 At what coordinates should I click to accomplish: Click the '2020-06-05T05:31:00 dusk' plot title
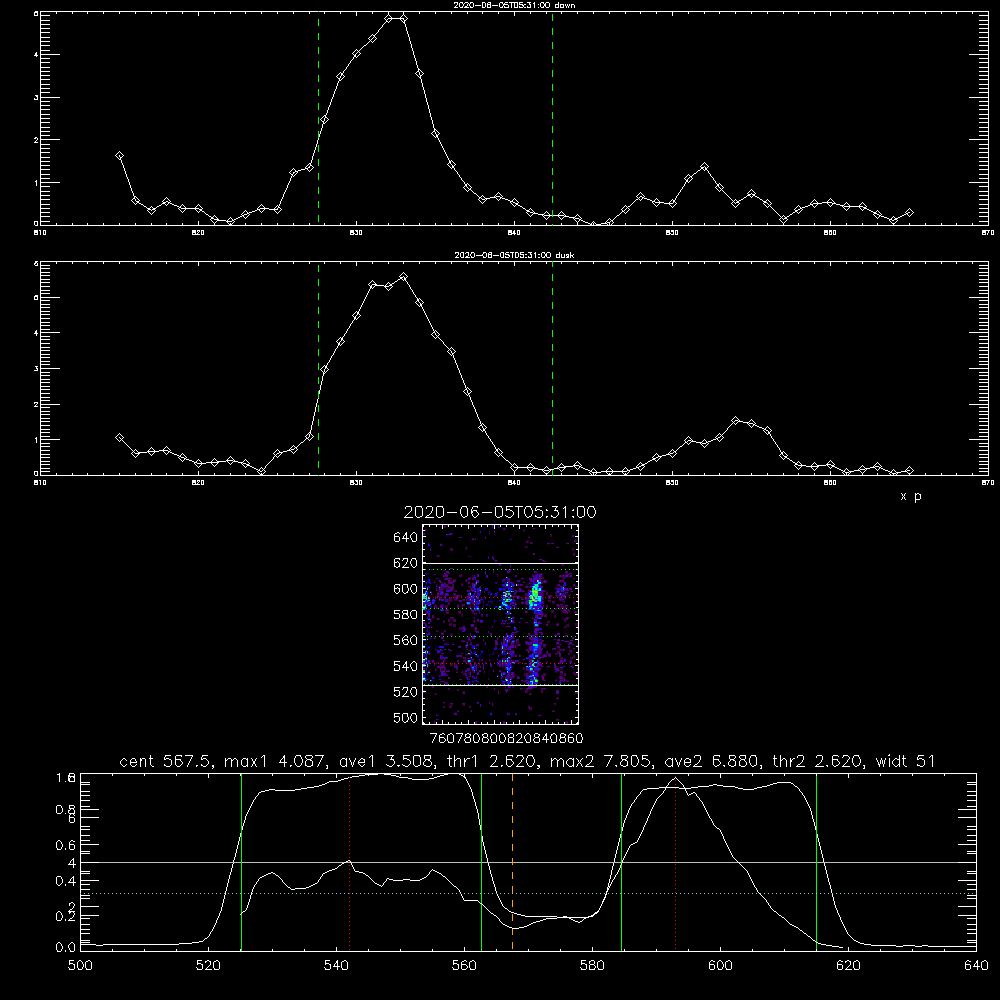[514, 255]
